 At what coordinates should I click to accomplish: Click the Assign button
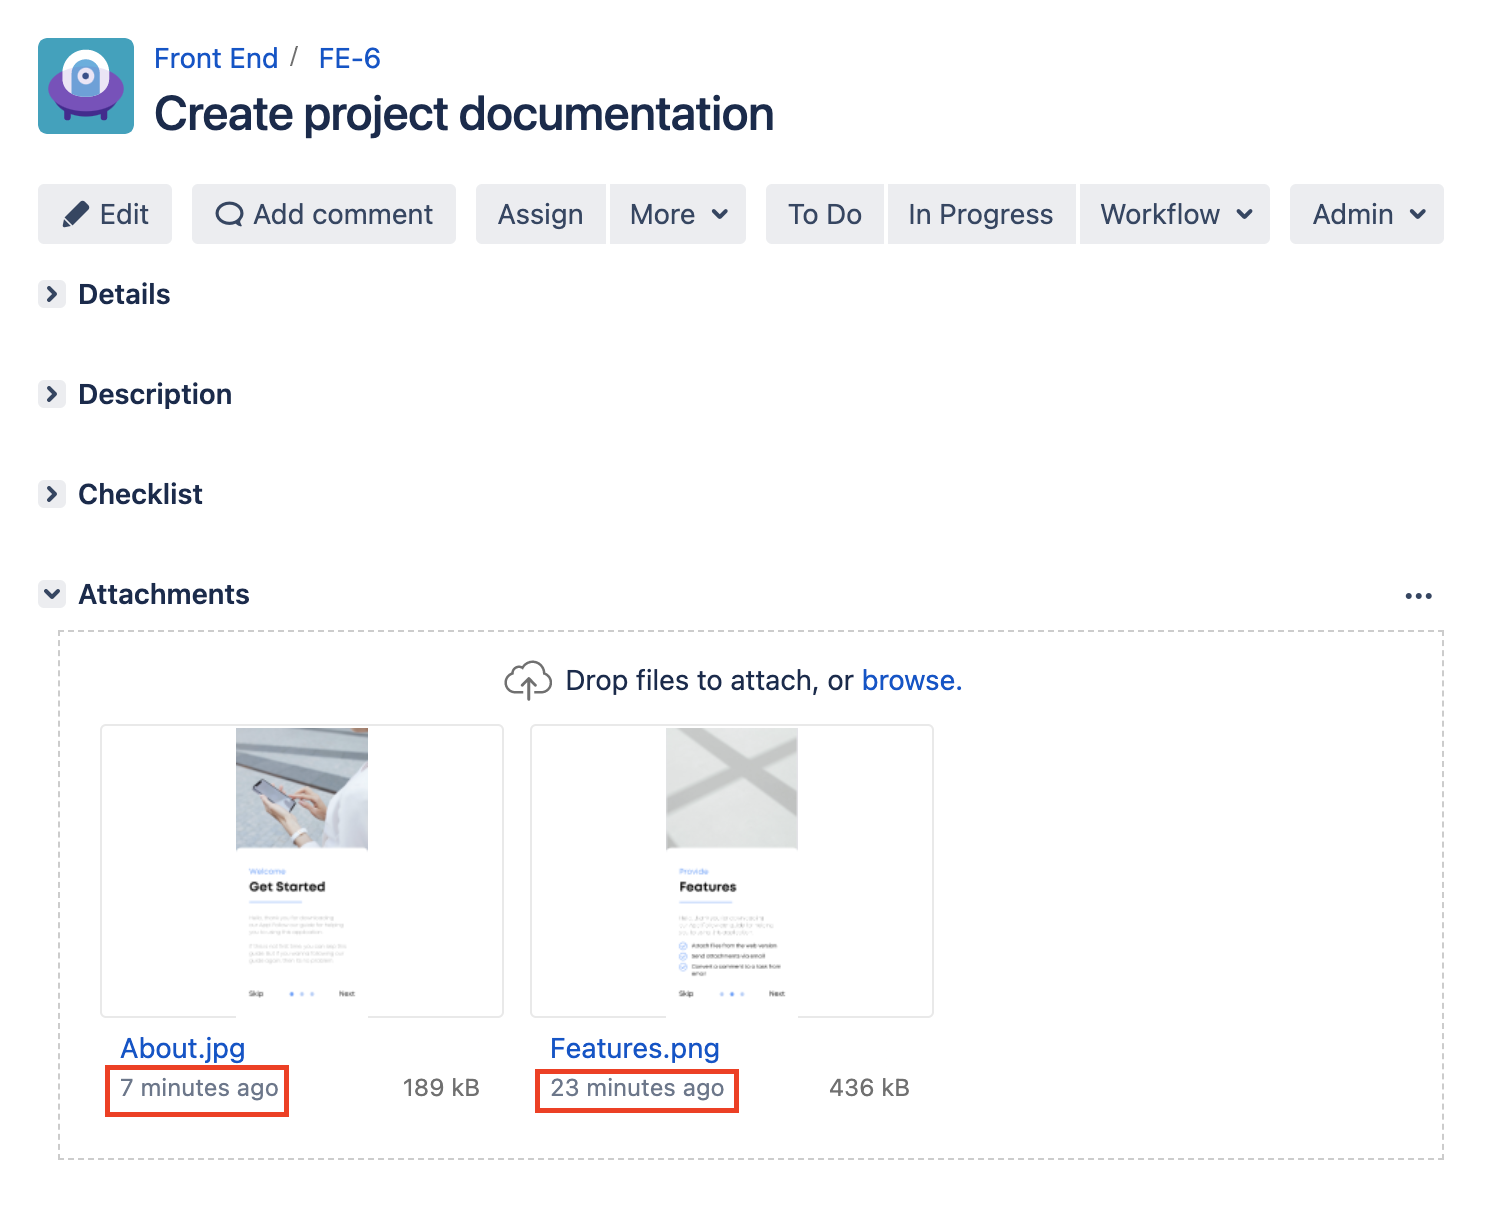(x=540, y=214)
